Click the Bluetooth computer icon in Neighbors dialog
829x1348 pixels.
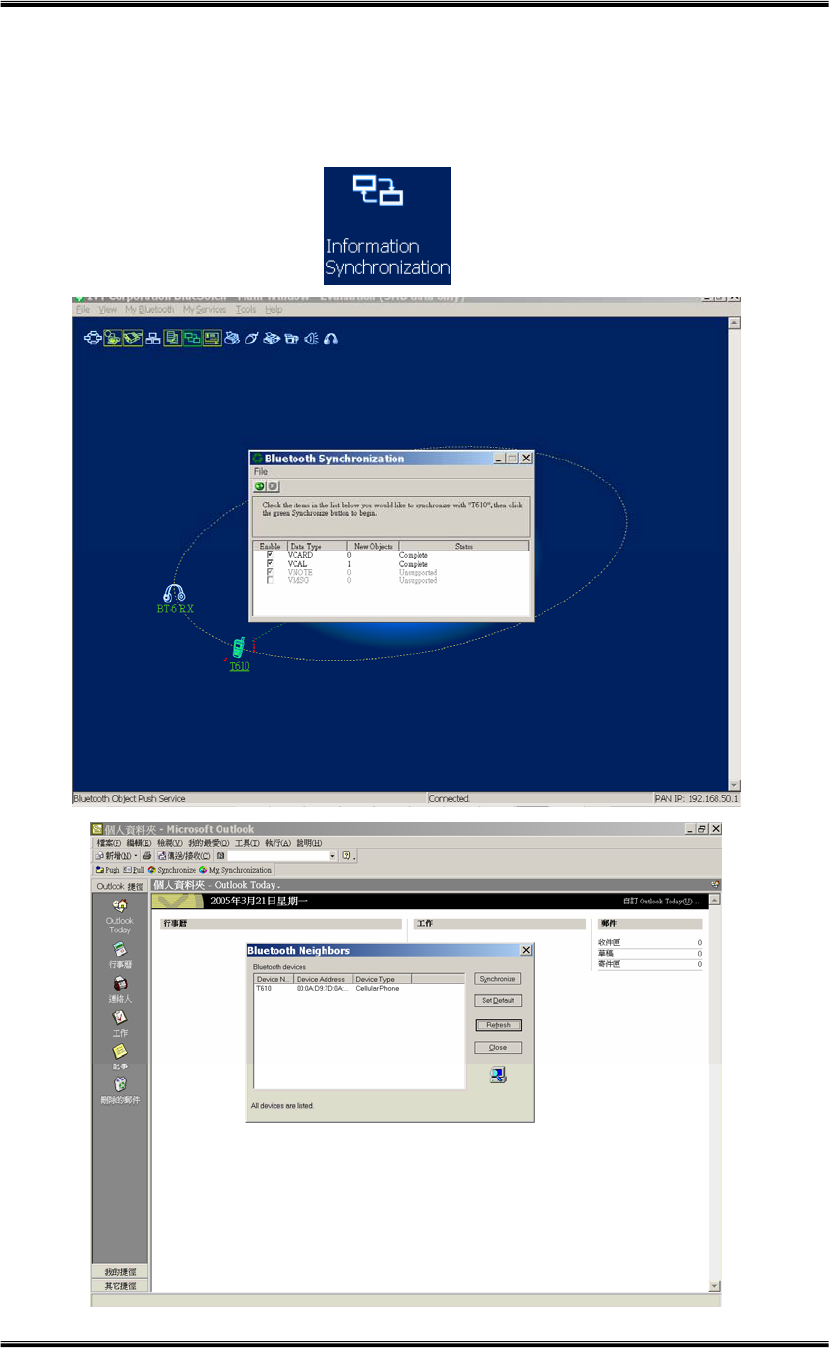498,1075
